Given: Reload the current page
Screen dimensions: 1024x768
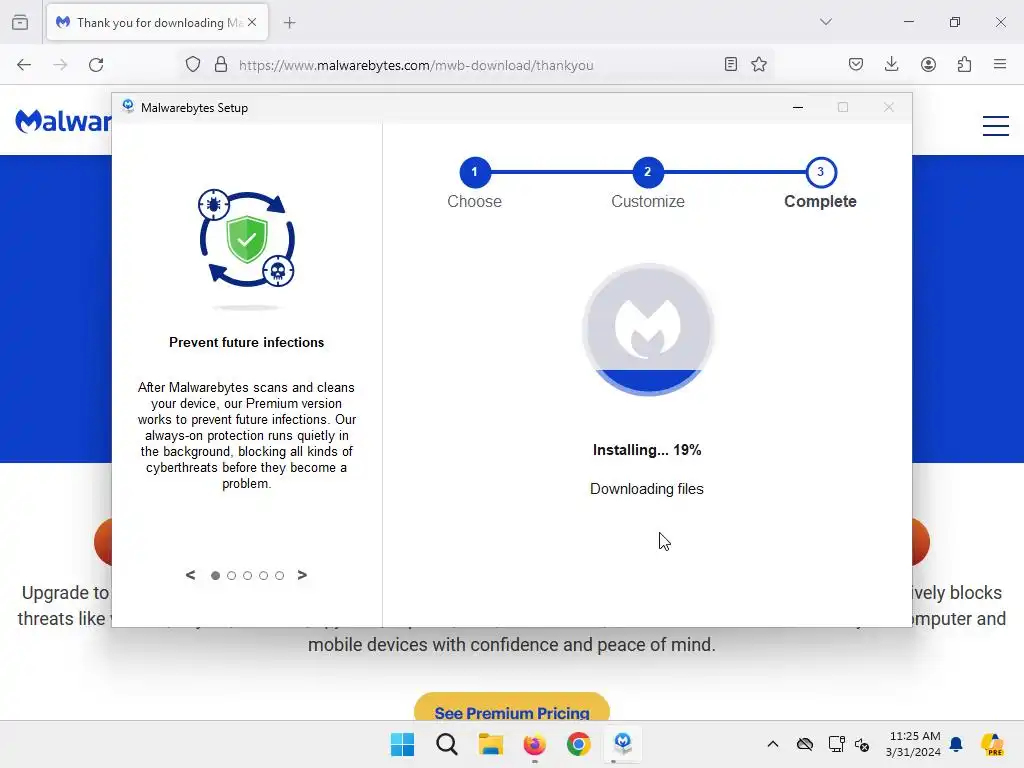Looking at the screenshot, I should click(96, 65).
